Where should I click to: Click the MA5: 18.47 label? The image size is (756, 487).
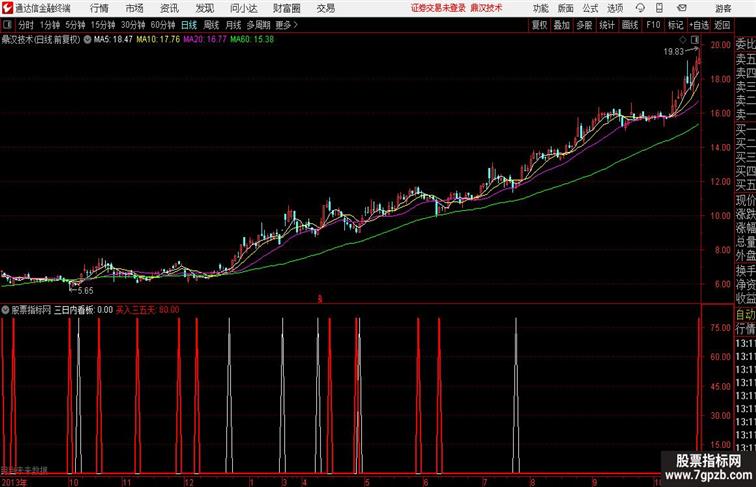click(113, 40)
